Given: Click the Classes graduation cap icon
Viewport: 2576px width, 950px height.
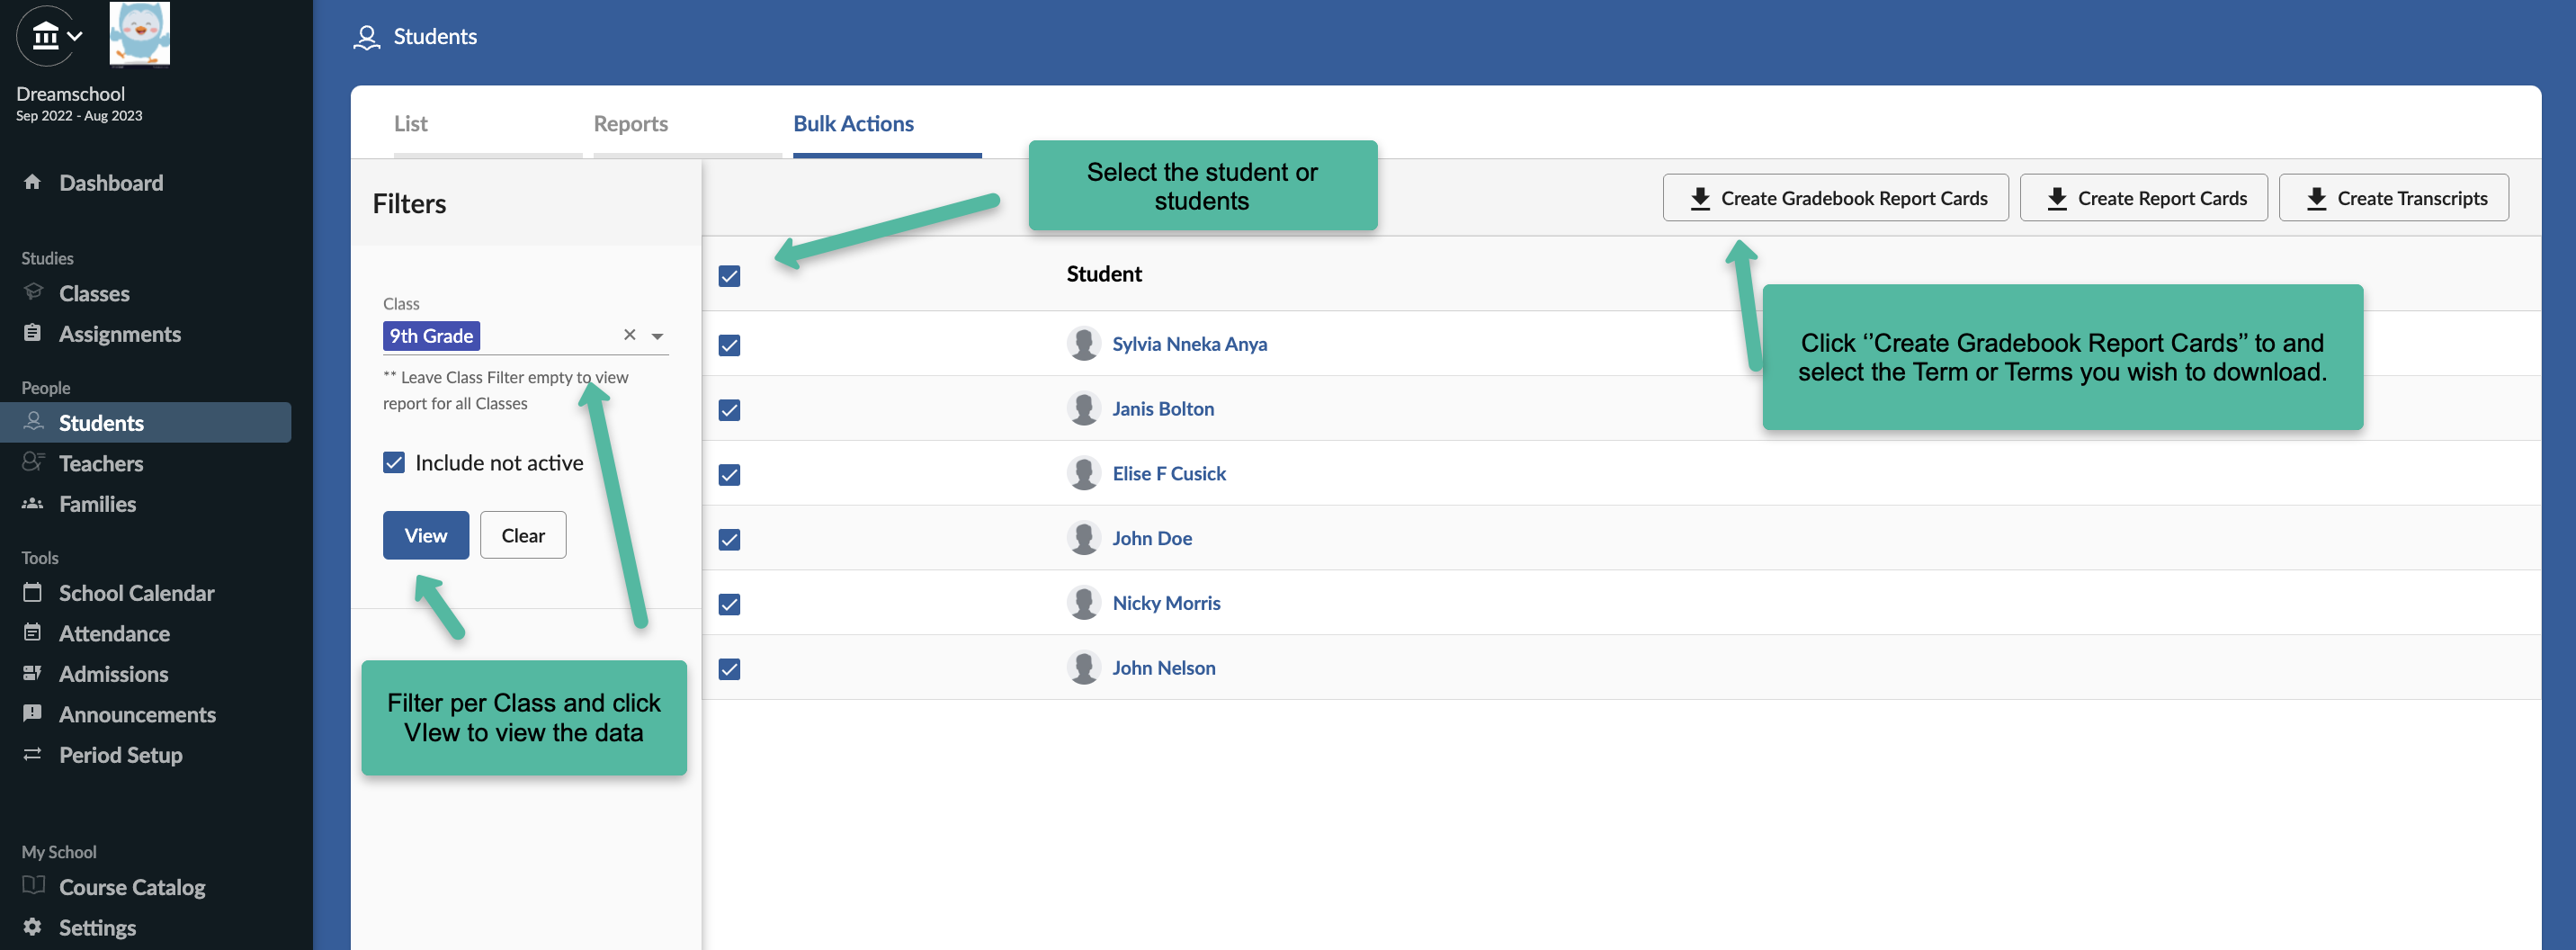Looking at the screenshot, I should [x=33, y=292].
